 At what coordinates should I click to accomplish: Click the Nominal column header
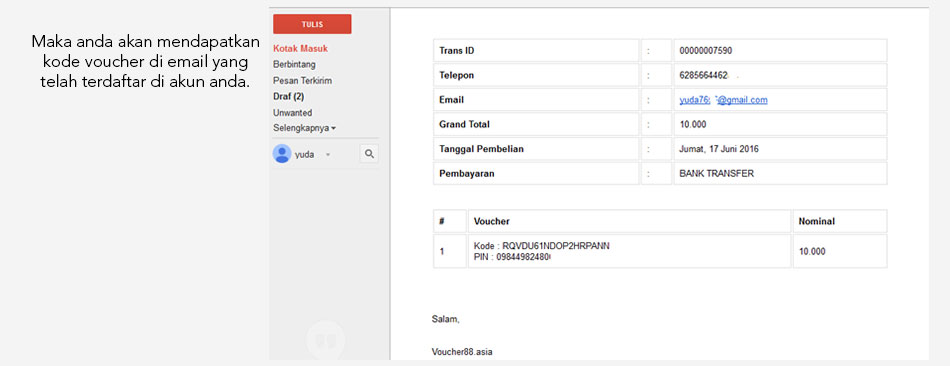click(x=816, y=222)
